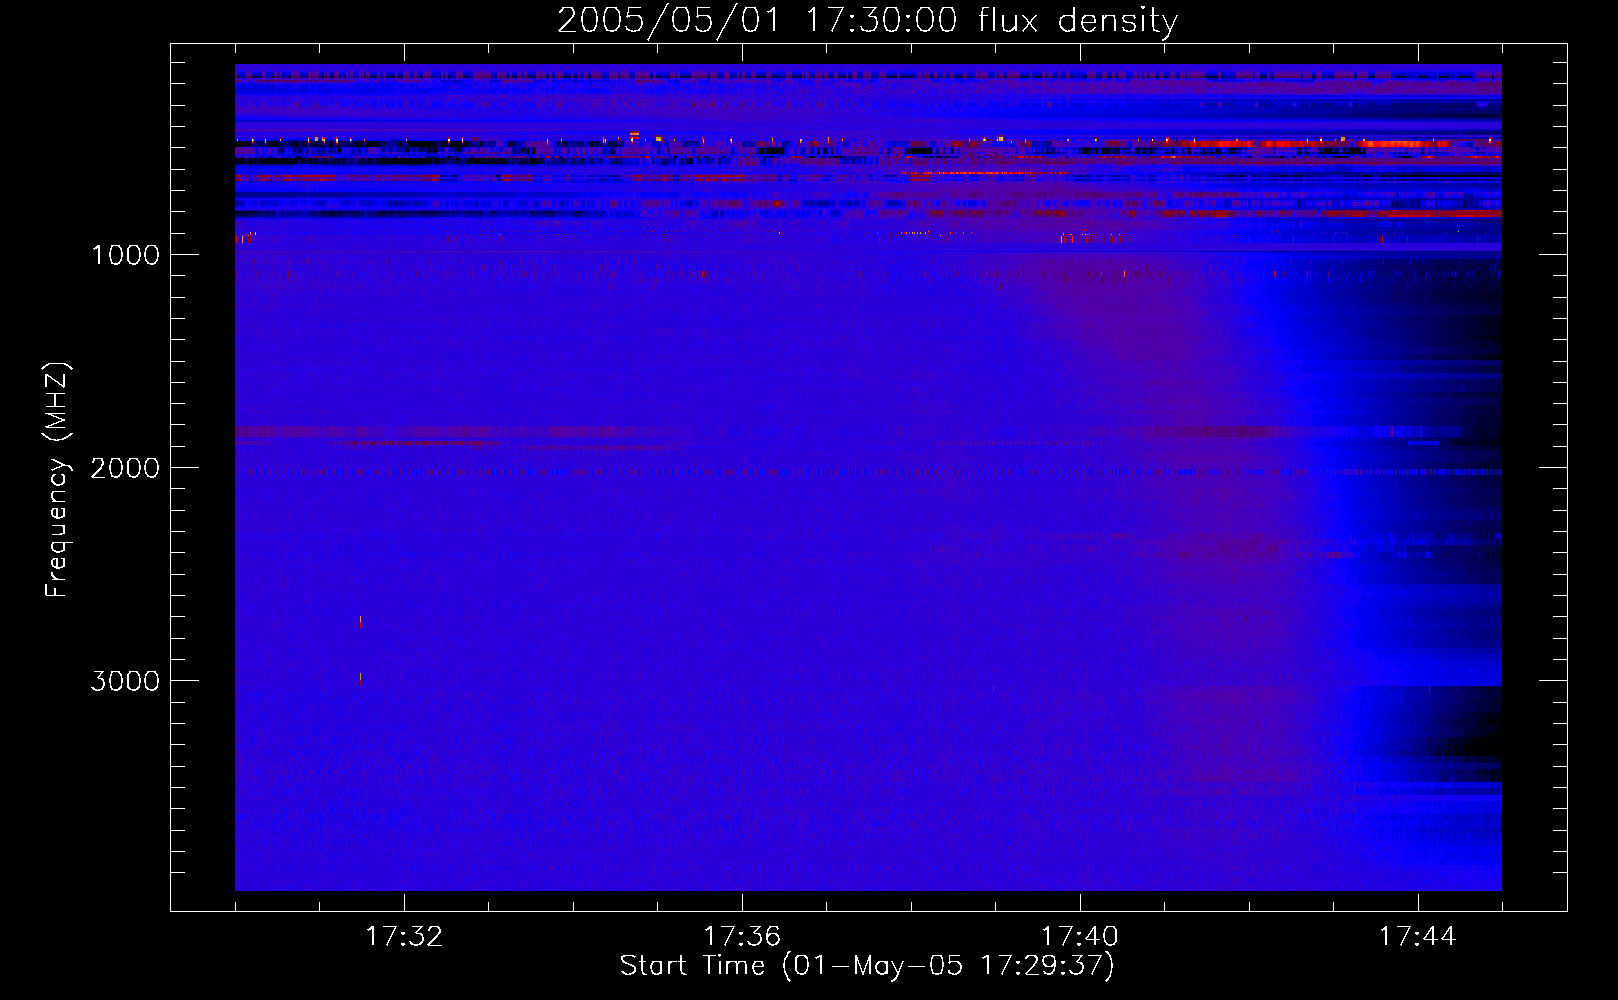Click the 3000 frequency tick label
The image size is (1618, 1000).
125,681
